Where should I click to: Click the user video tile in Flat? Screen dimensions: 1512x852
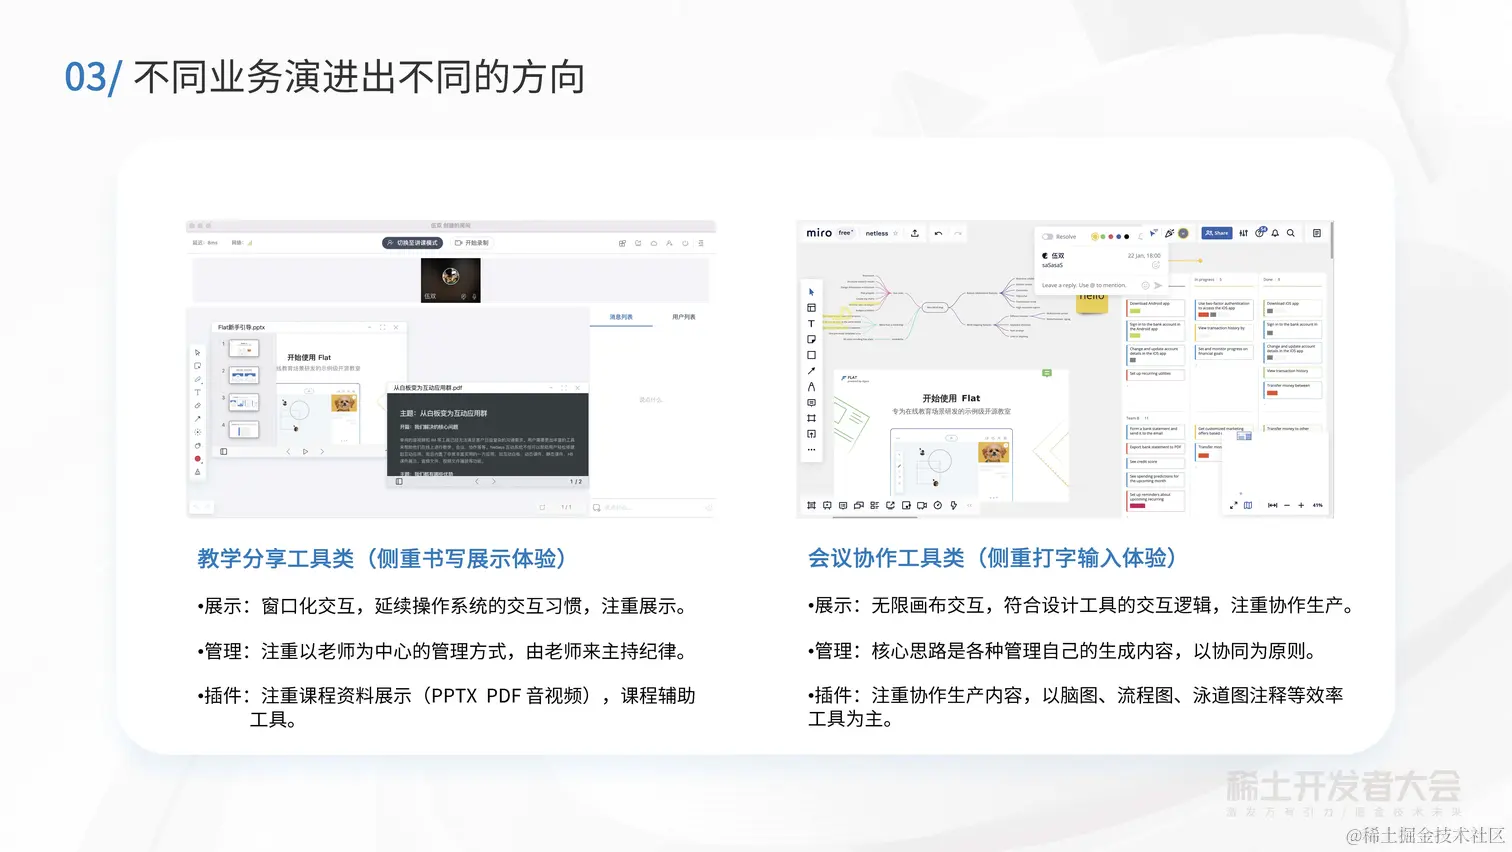(x=450, y=280)
